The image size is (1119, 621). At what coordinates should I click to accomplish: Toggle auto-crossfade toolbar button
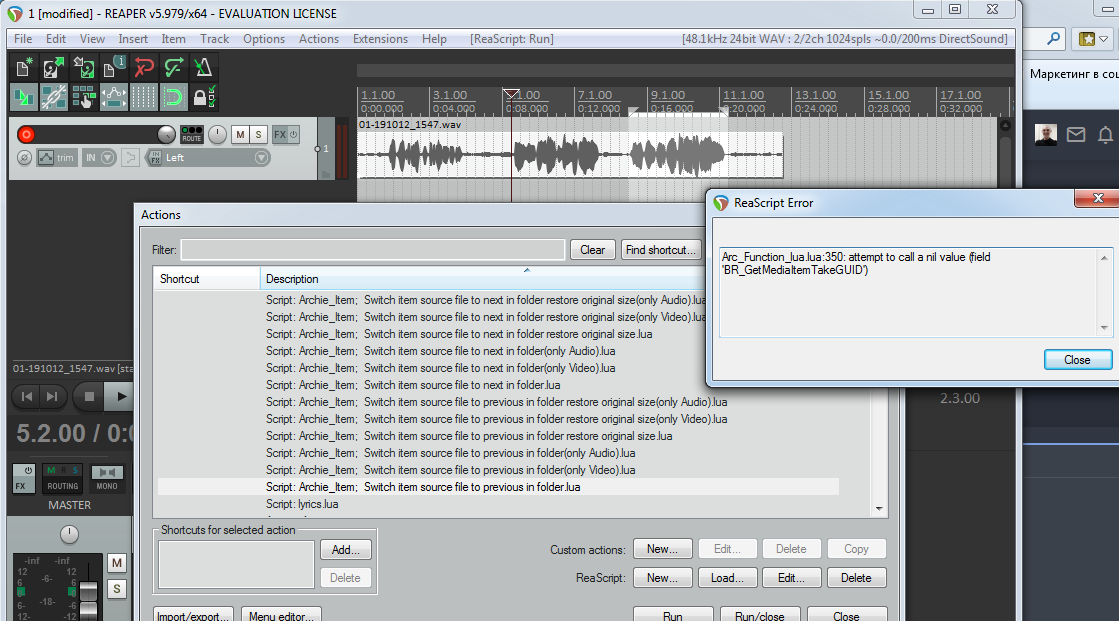(x=24, y=97)
